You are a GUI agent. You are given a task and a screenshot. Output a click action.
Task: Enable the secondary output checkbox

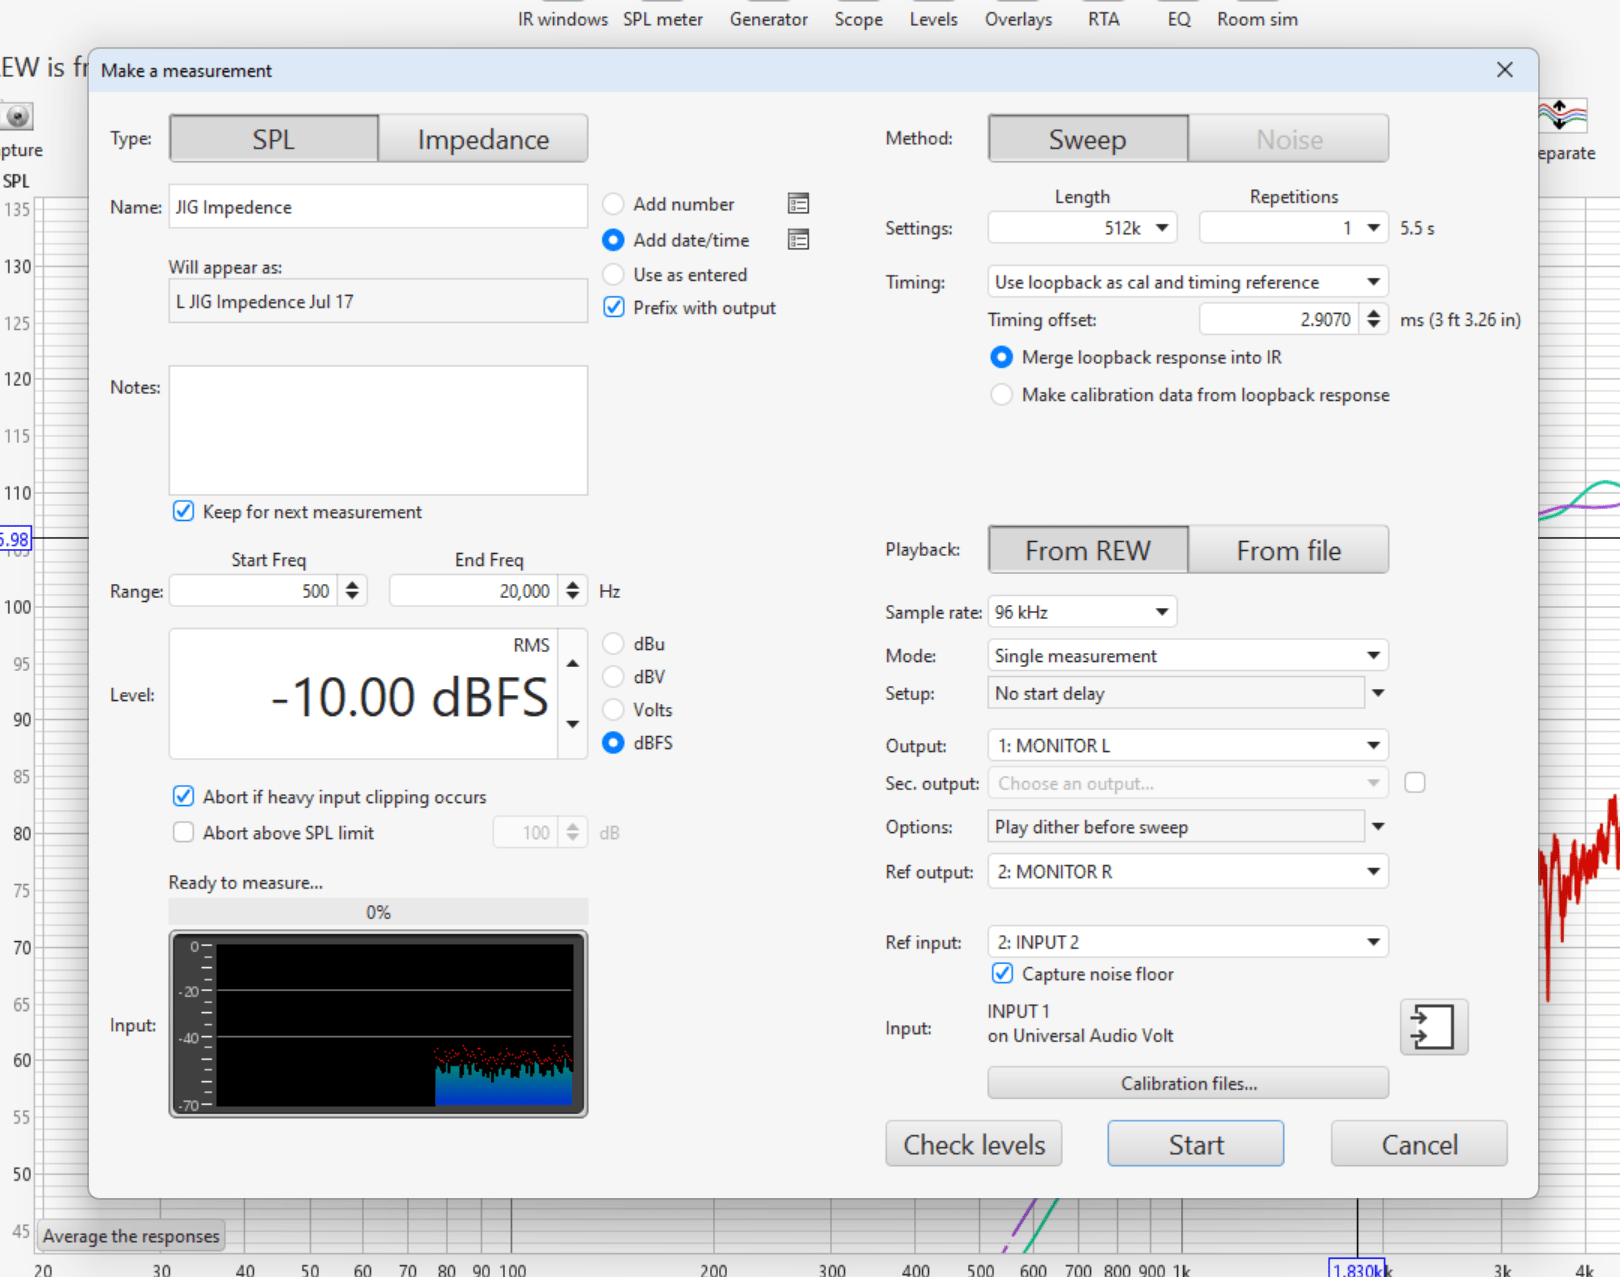click(x=1415, y=783)
